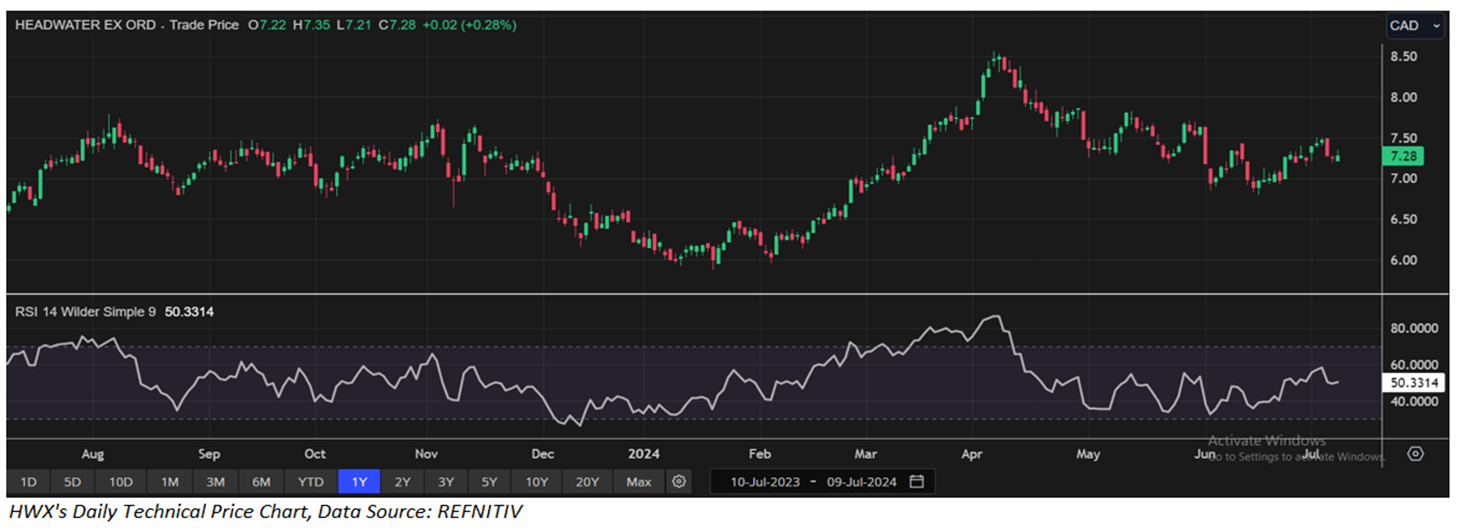This screenshot has height=531, width=1457.
Task: Open the CAD currency dropdown
Action: click(1414, 26)
